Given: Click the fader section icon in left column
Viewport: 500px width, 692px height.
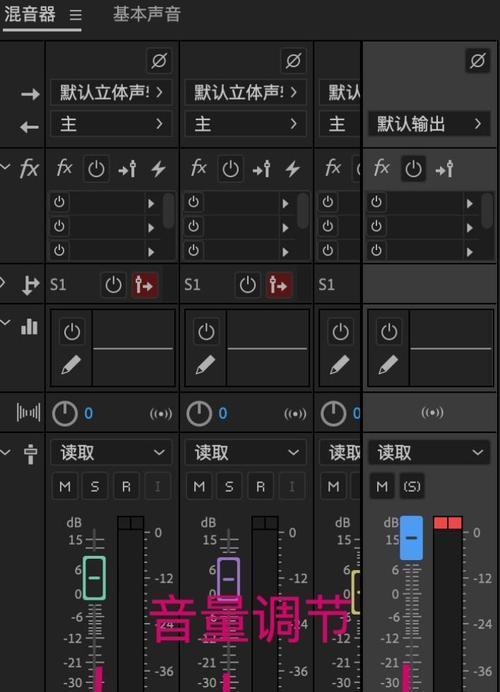Looking at the screenshot, I should [30, 454].
